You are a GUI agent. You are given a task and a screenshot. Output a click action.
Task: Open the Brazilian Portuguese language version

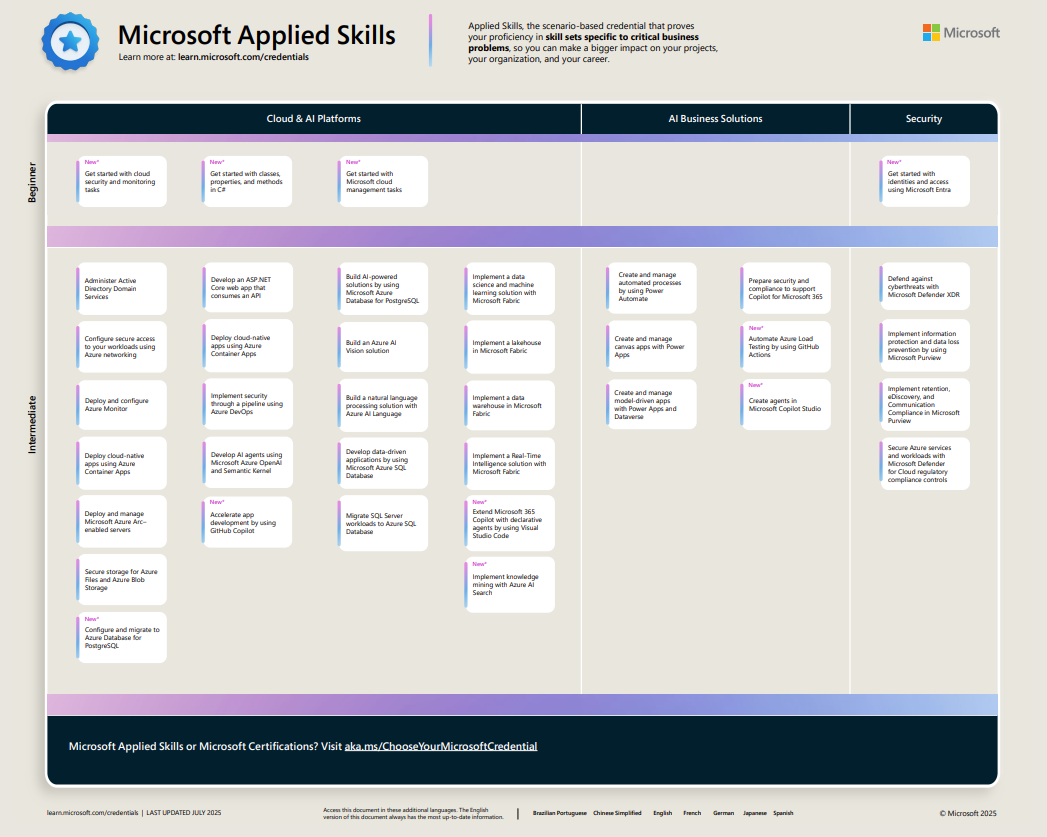[559, 813]
